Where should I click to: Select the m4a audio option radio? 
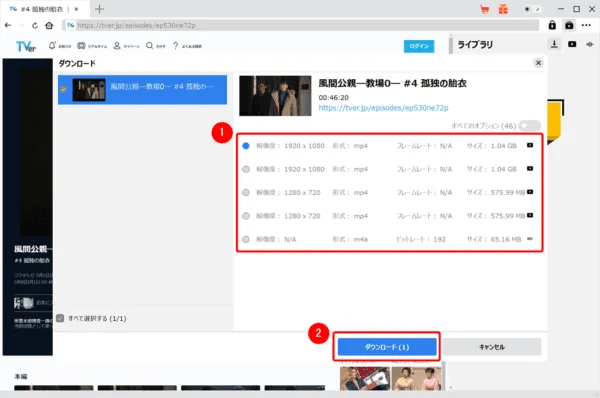pos(246,239)
